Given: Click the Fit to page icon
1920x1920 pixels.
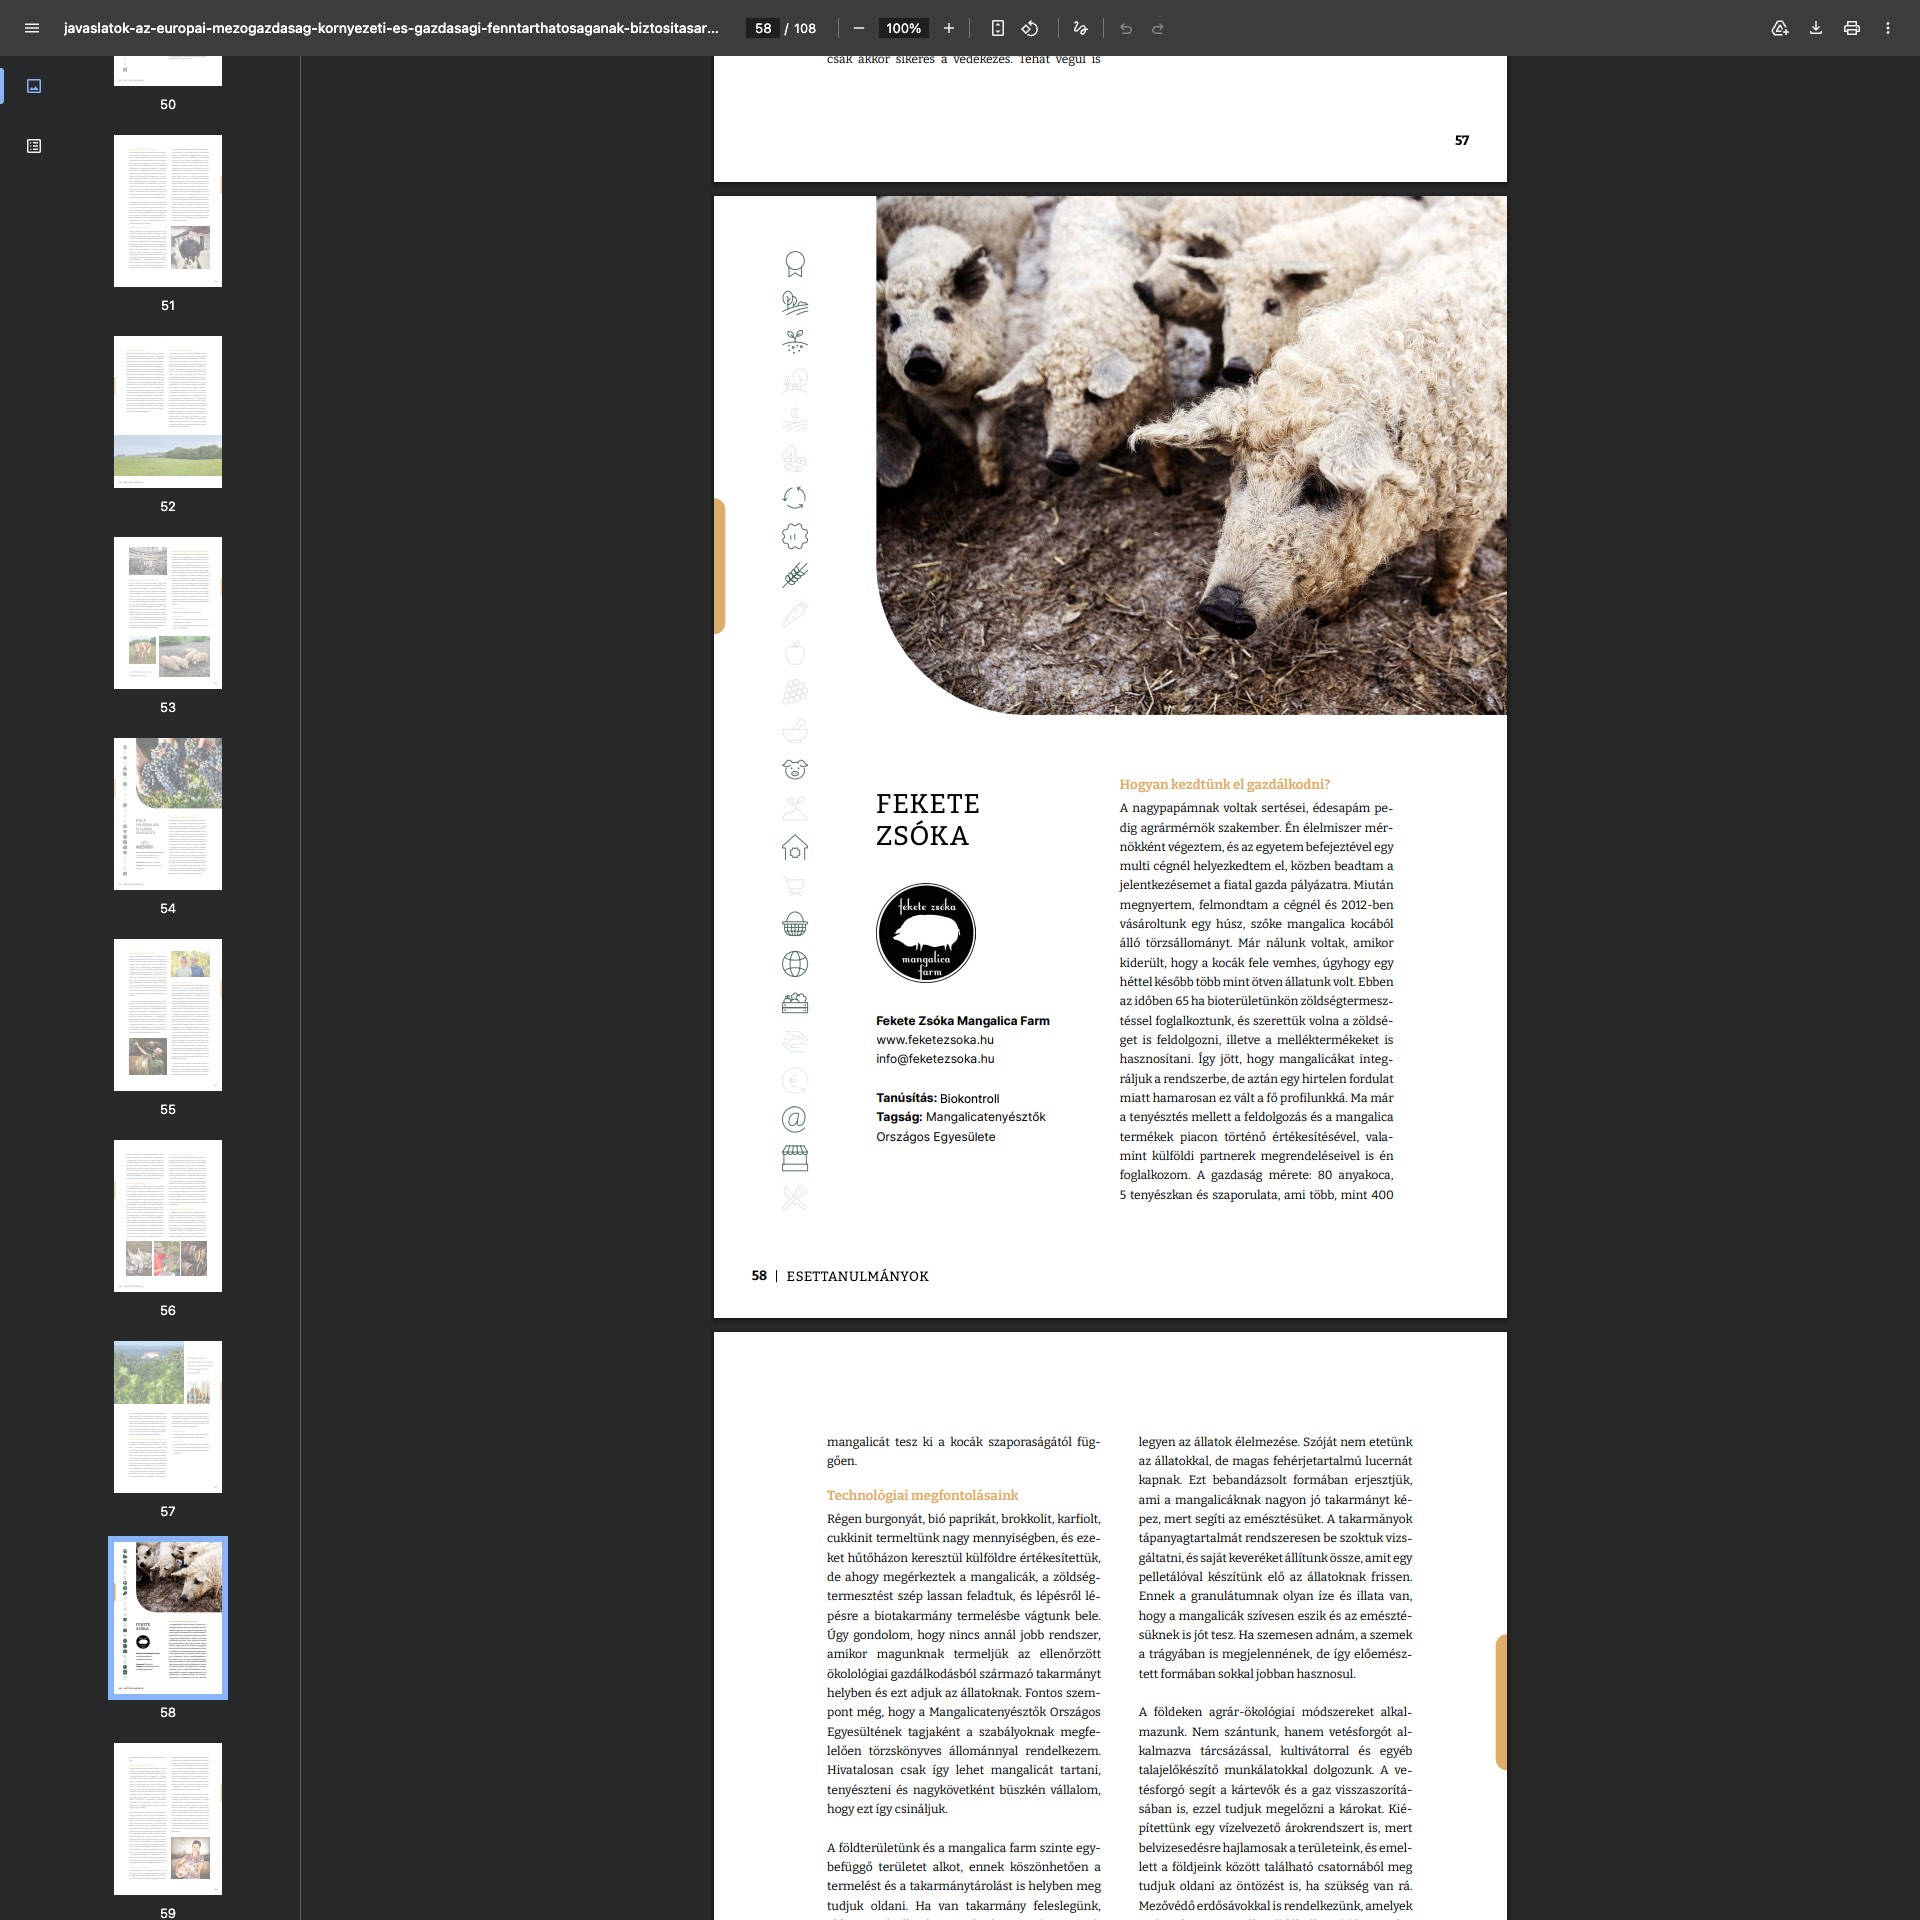Looking at the screenshot, I should click(x=997, y=28).
